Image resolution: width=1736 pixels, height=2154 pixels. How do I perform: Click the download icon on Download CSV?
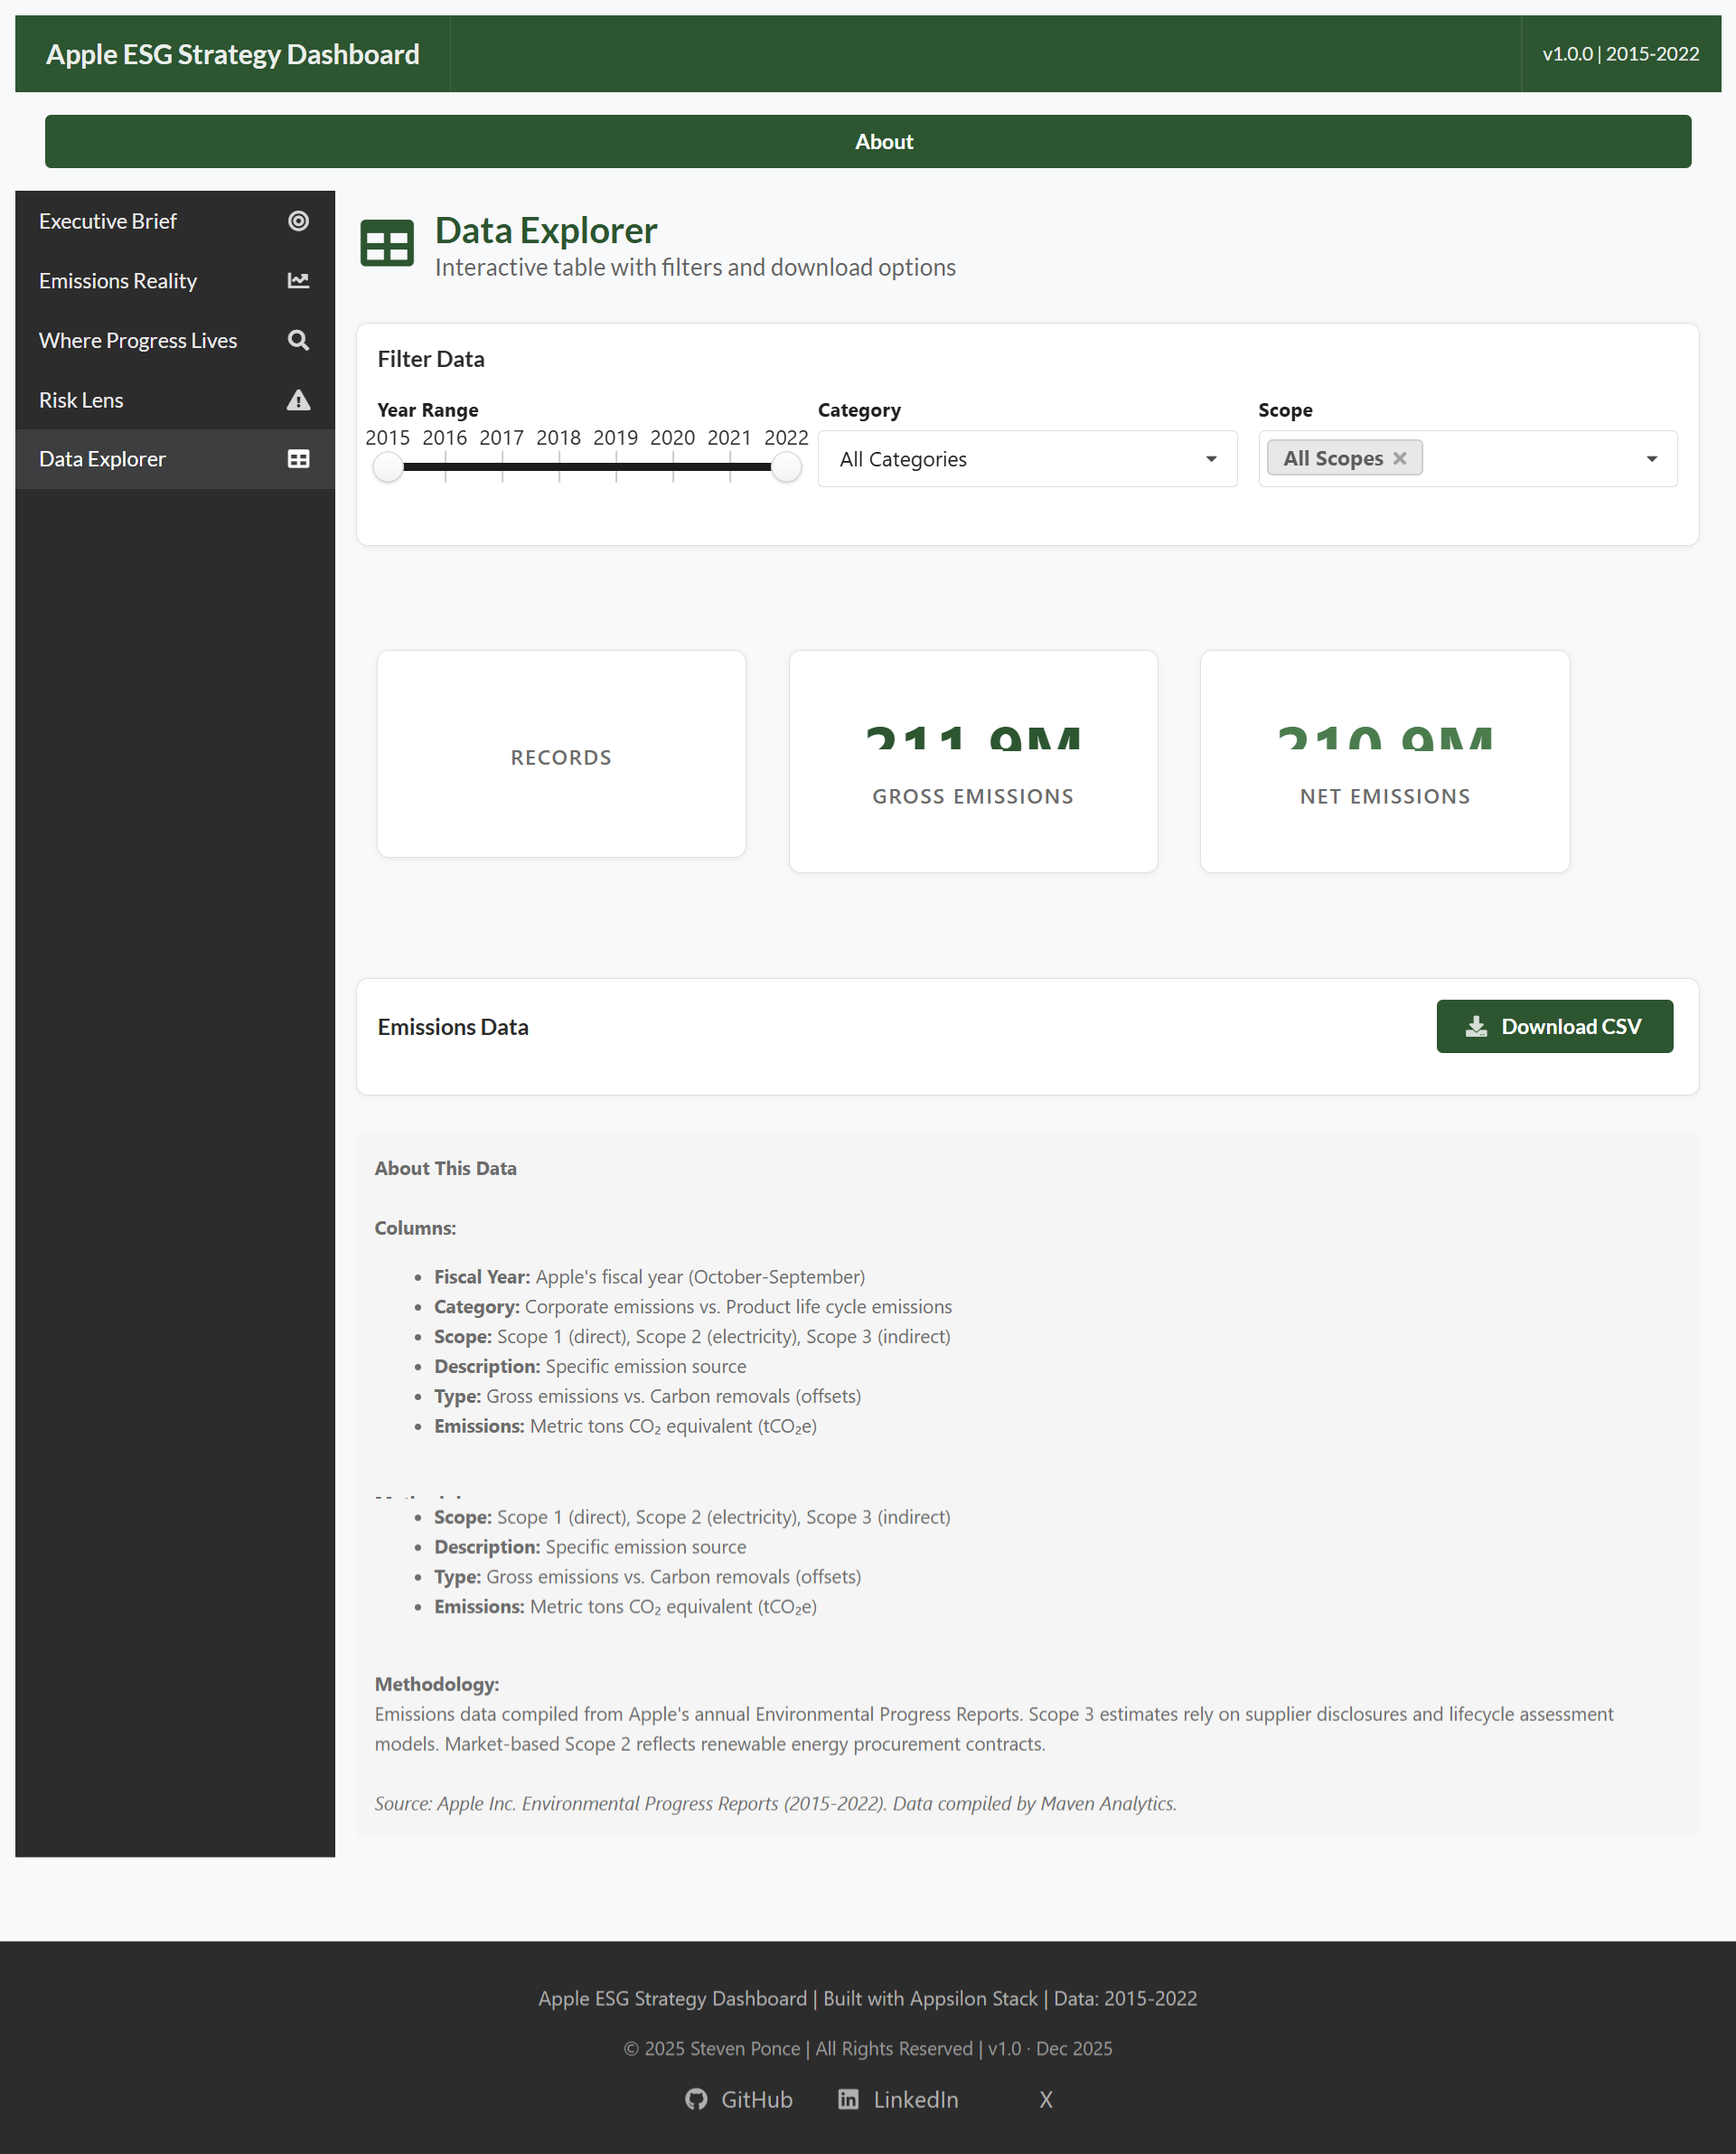pyautogui.click(x=1476, y=1026)
